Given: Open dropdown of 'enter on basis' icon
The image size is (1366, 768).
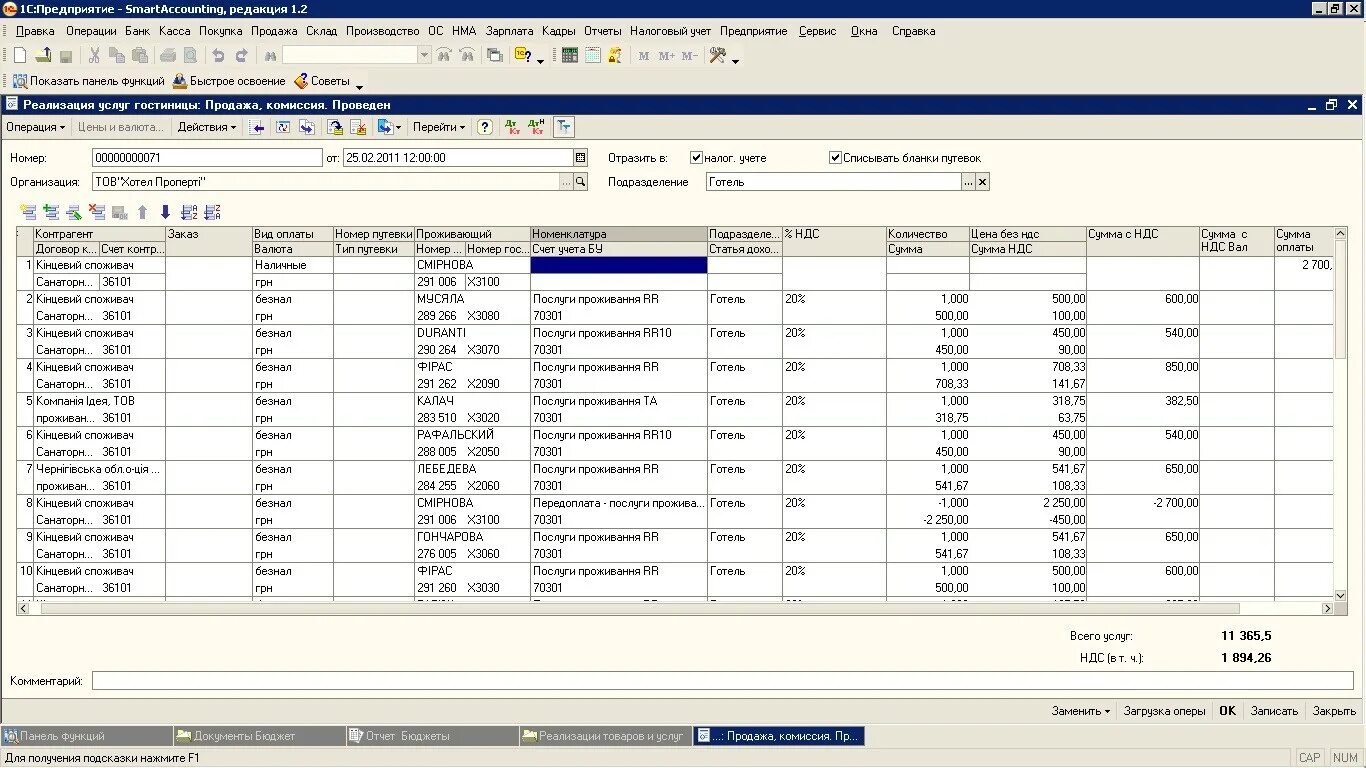Looking at the screenshot, I should [398, 127].
